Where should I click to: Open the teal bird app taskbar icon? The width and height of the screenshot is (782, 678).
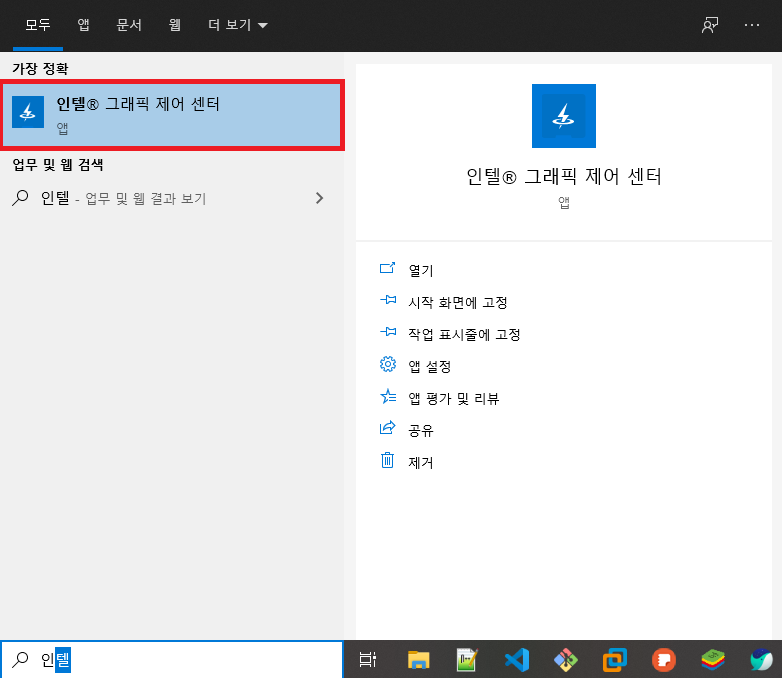762,660
